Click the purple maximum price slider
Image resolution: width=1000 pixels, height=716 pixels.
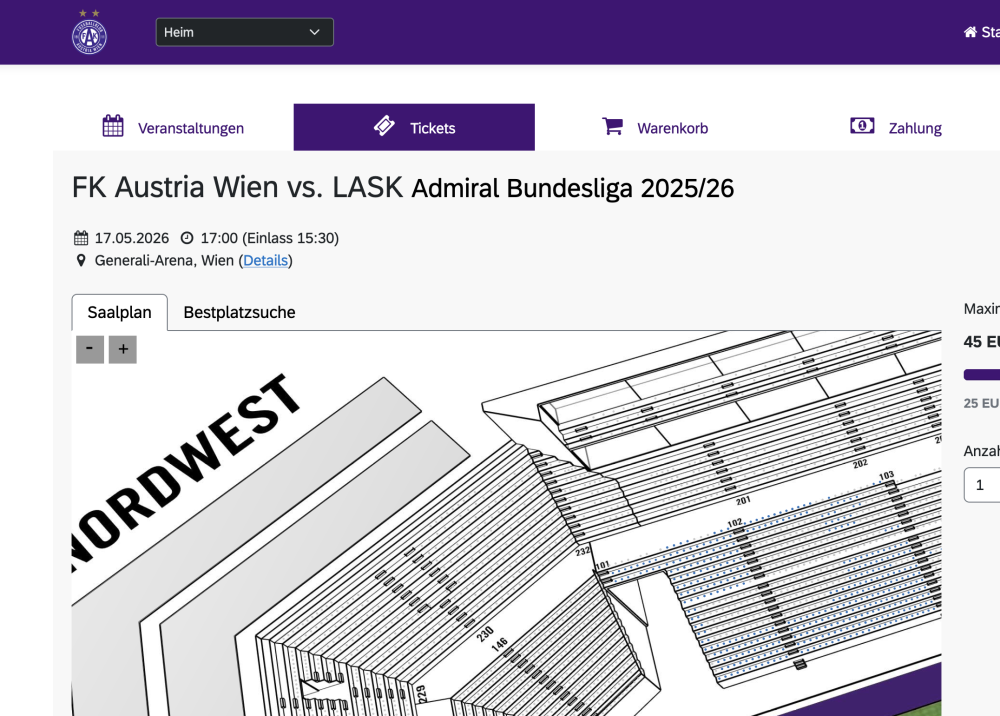pos(982,375)
